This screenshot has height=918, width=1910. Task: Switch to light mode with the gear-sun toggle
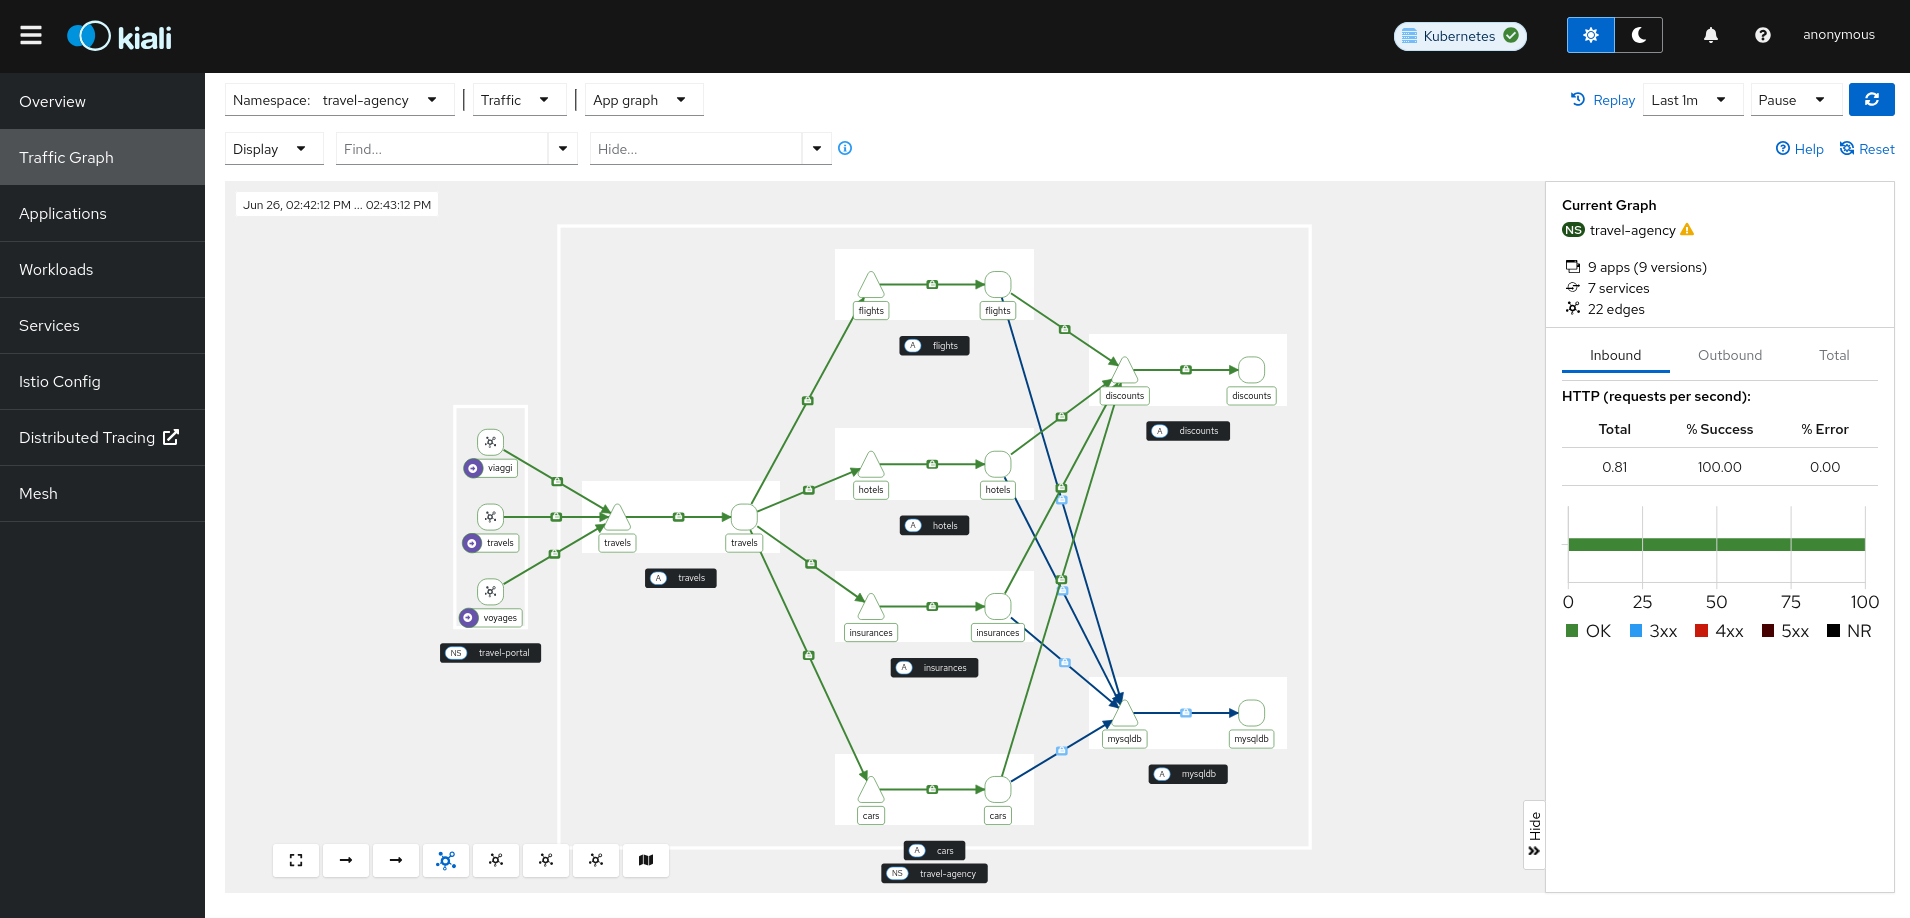[1590, 34]
